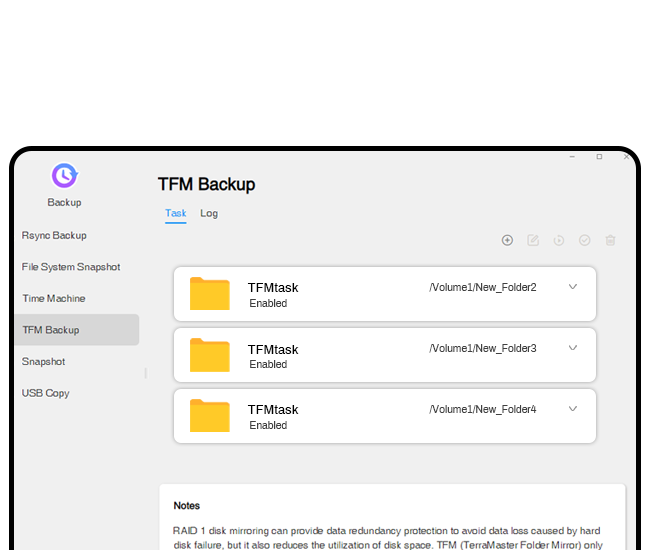Expand the New_Folder2 task details chevron
The height and width of the screenshot is (550, 648).
click(x=573, y=287)
